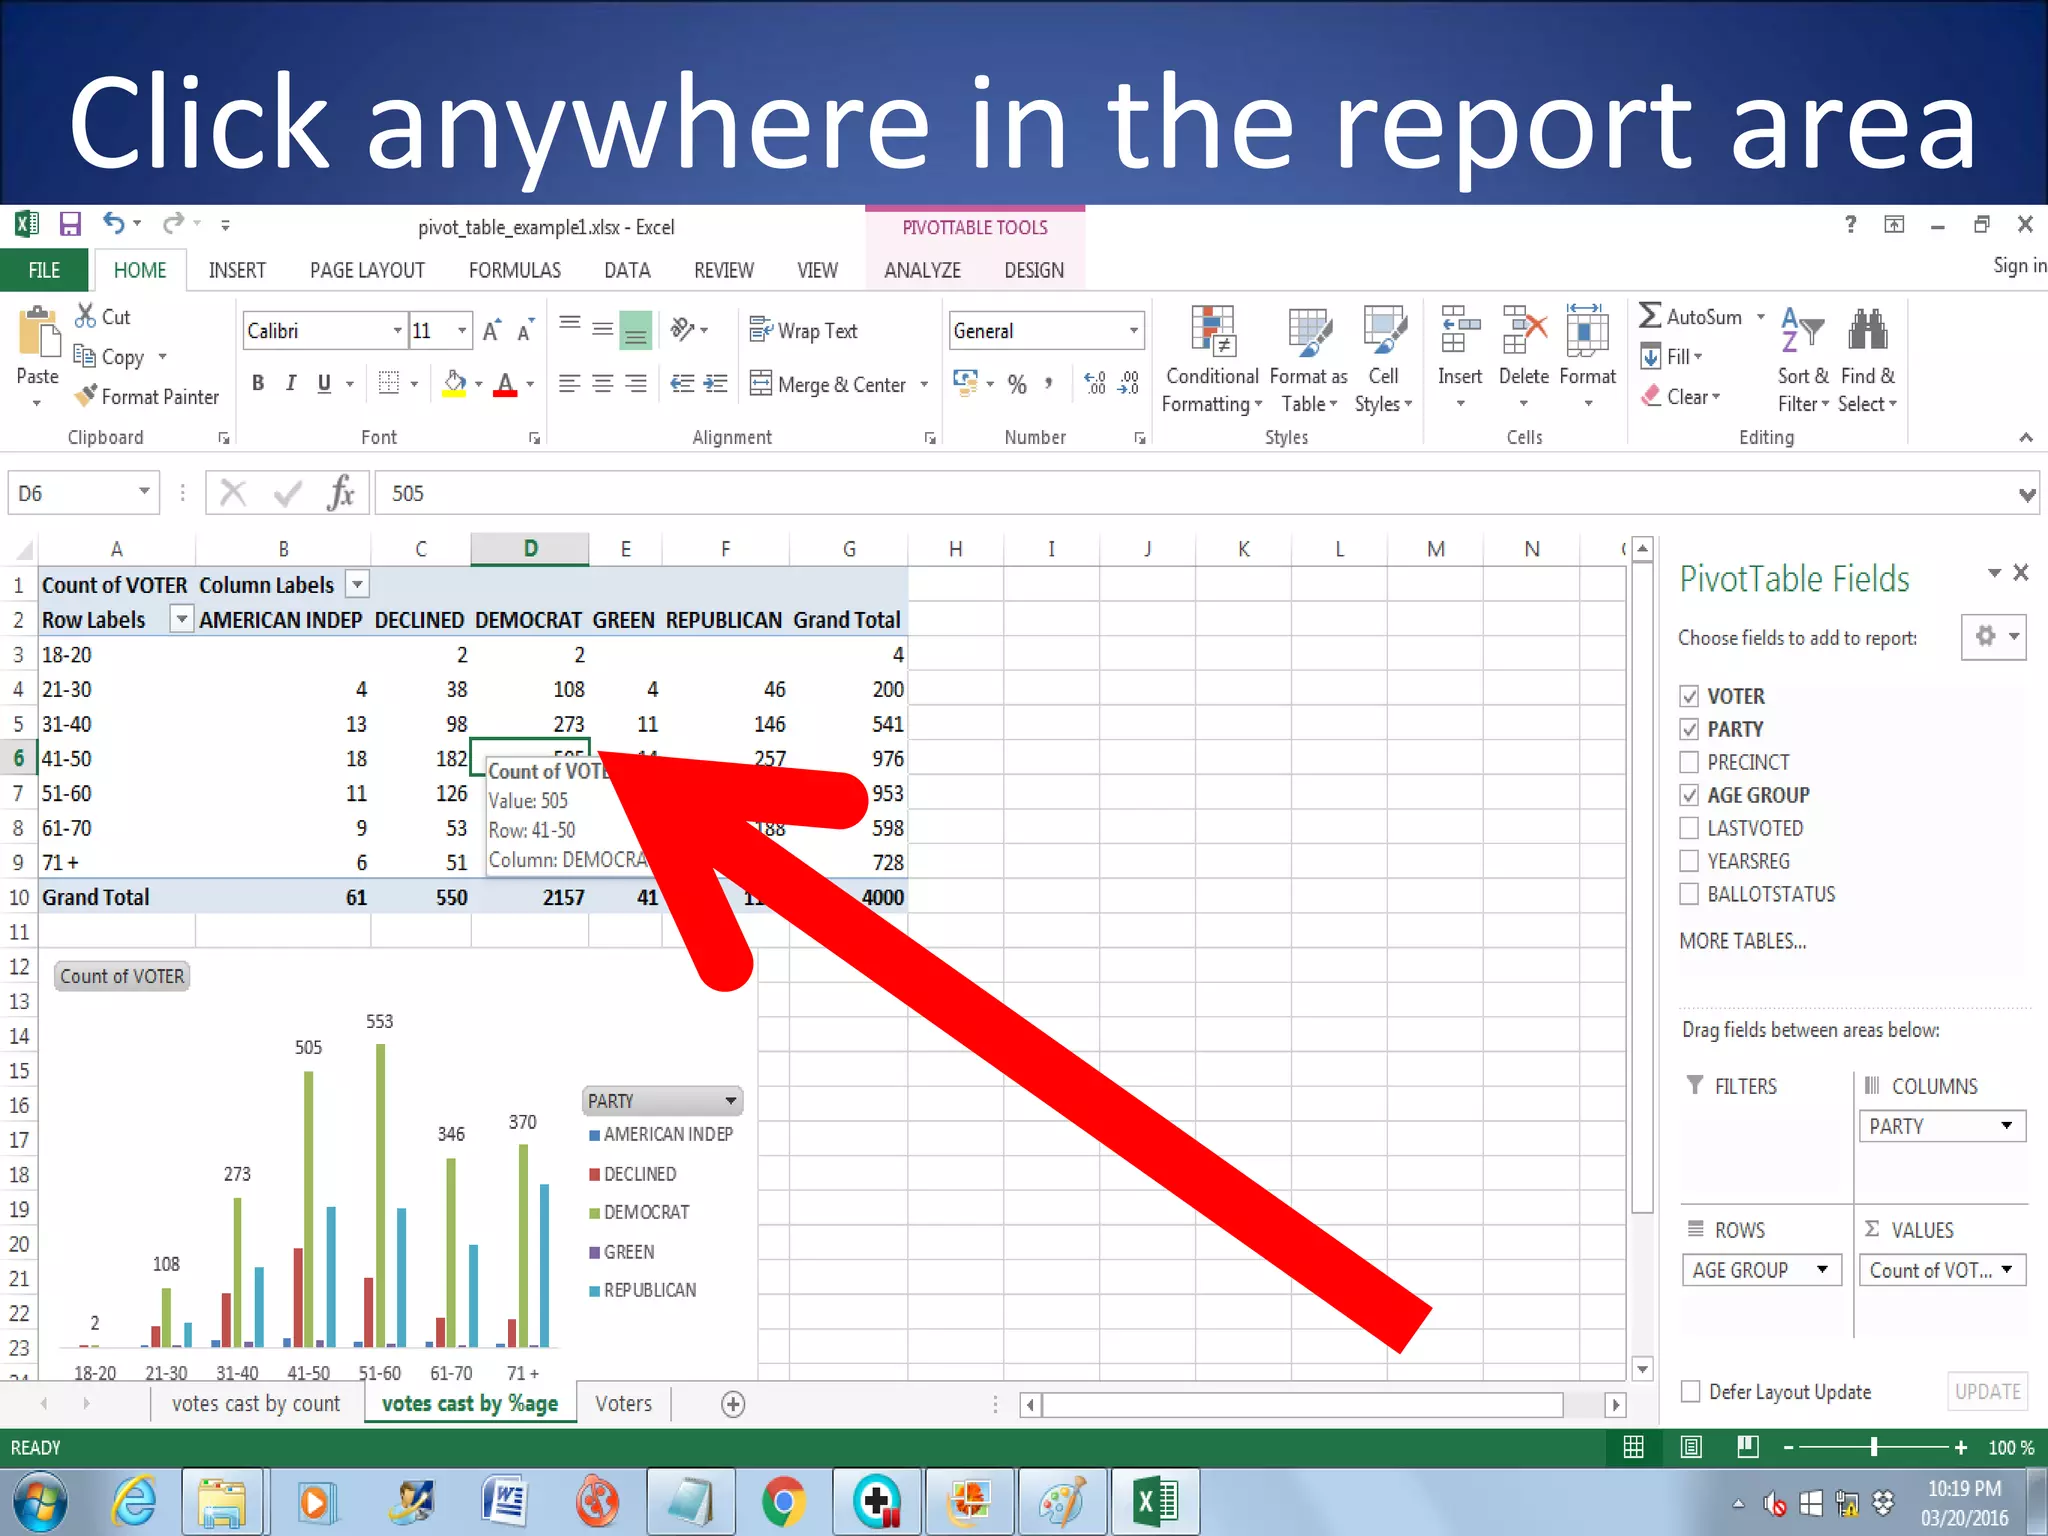The image size is (2048, 1536).
Task: Check the LASTVOTED field checkbox
Action: click(x=1690, y=828)
